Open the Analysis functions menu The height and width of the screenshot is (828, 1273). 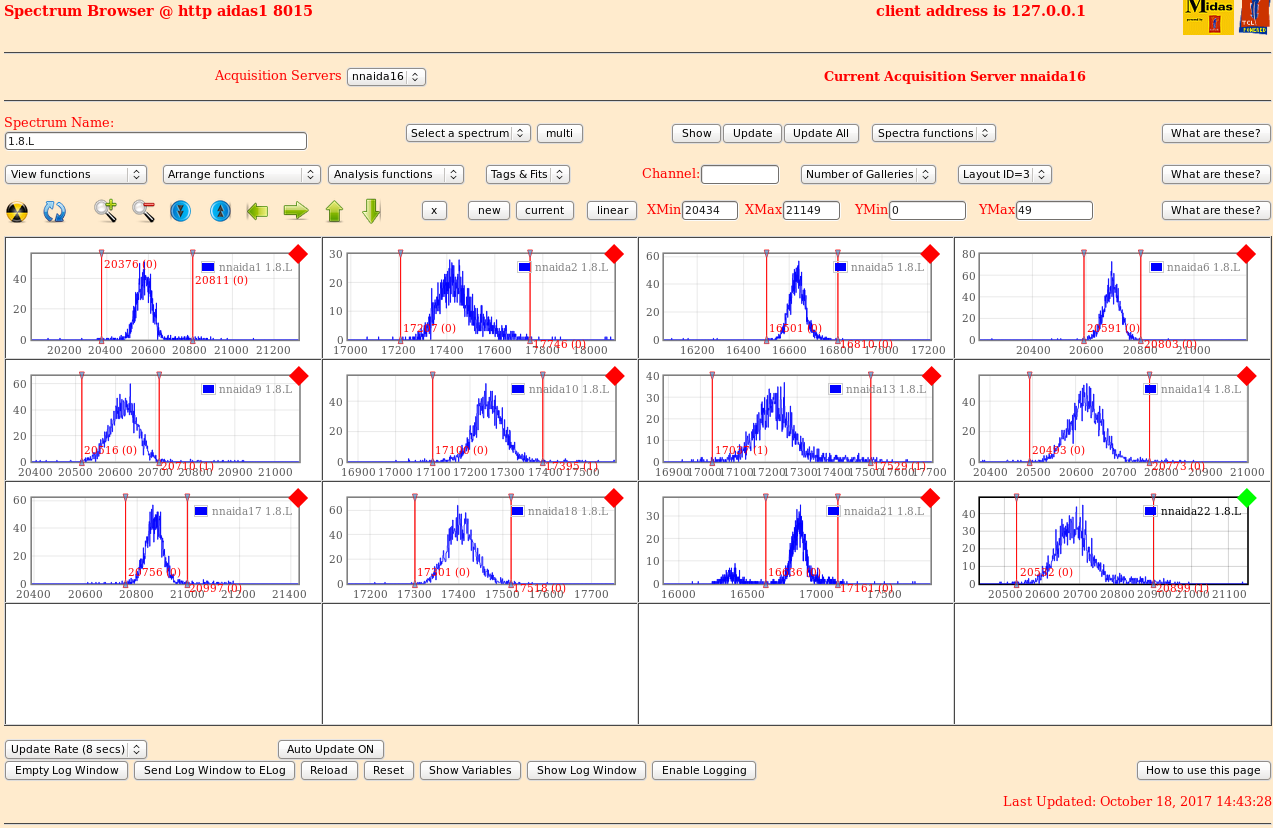[395, 174]
